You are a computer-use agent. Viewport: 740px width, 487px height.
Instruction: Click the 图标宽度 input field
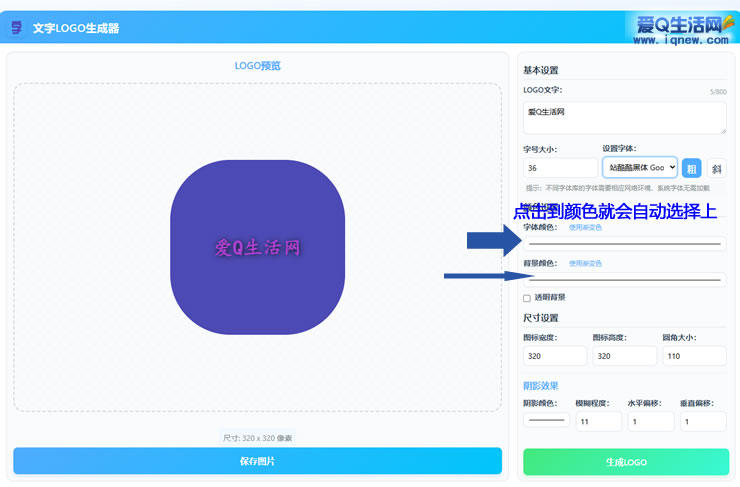click(x=554, y=356)
